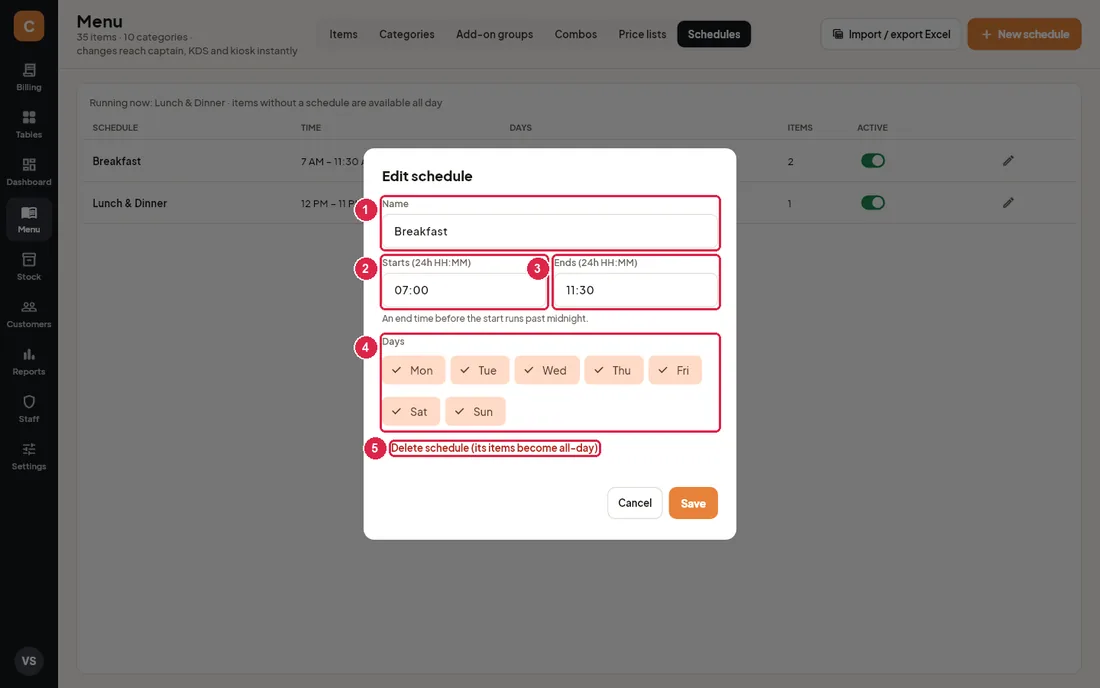Screen dimensions: 1100x688
Task: Toggle Breakfast schedule active switch
Action: tap(873, 161)
